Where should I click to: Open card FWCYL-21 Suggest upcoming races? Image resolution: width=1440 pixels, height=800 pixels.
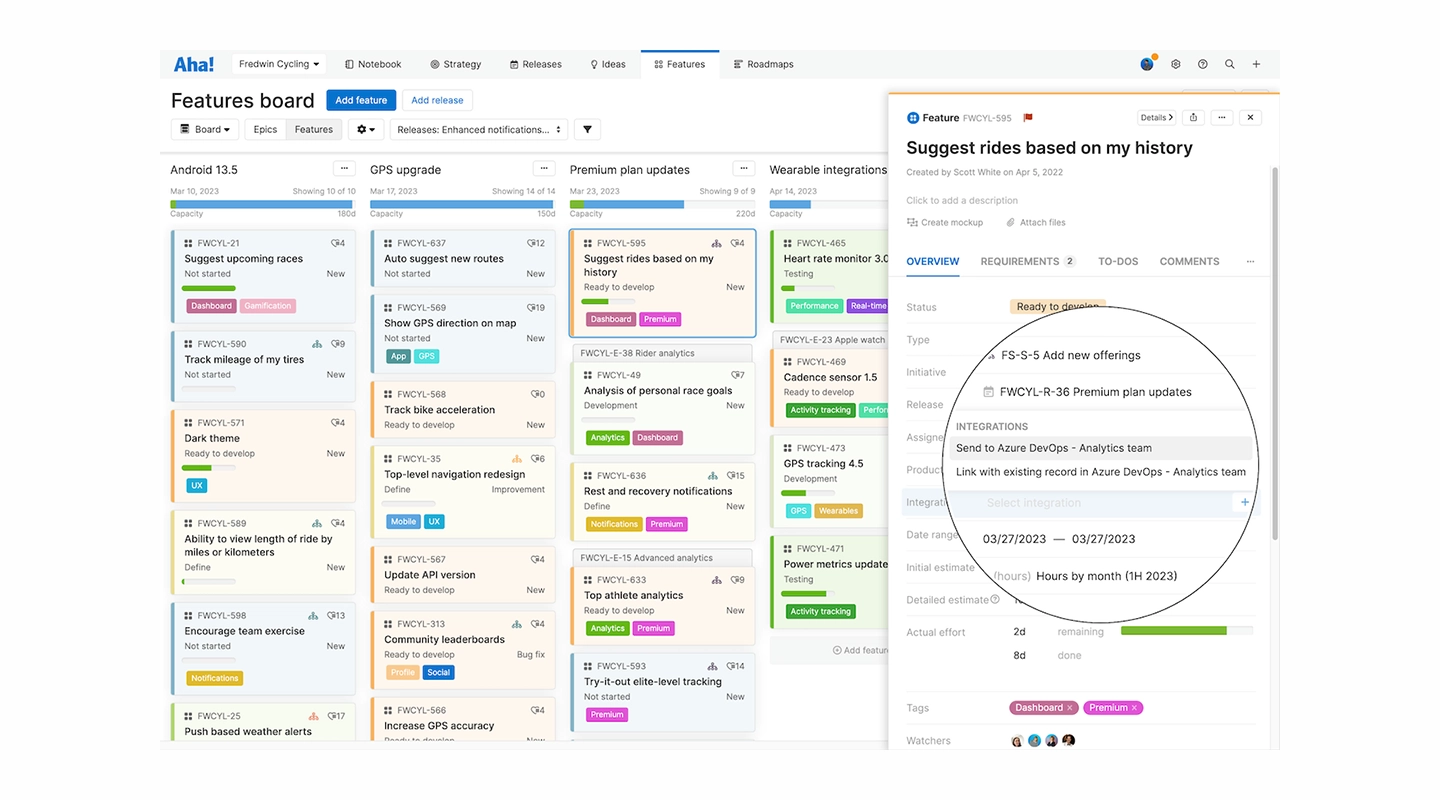click(x=264, y=276)
